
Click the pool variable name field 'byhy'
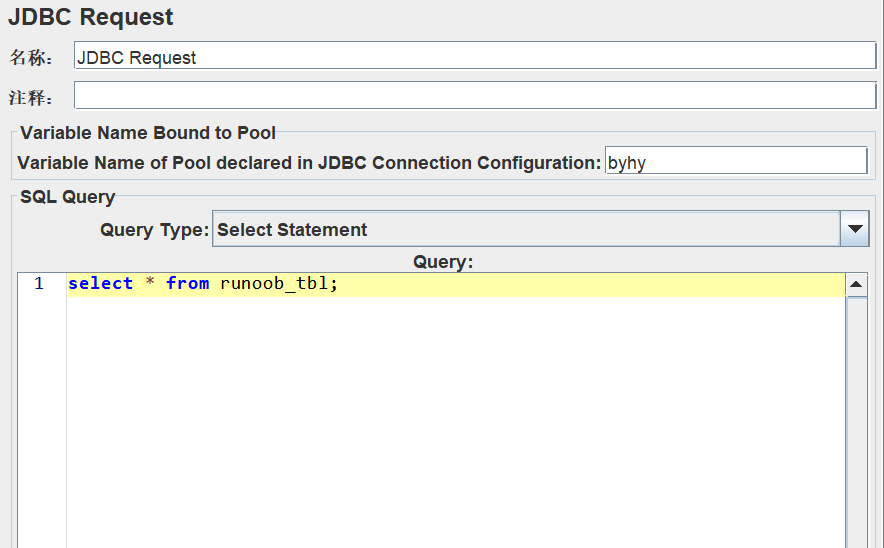[x=736, y=161]
